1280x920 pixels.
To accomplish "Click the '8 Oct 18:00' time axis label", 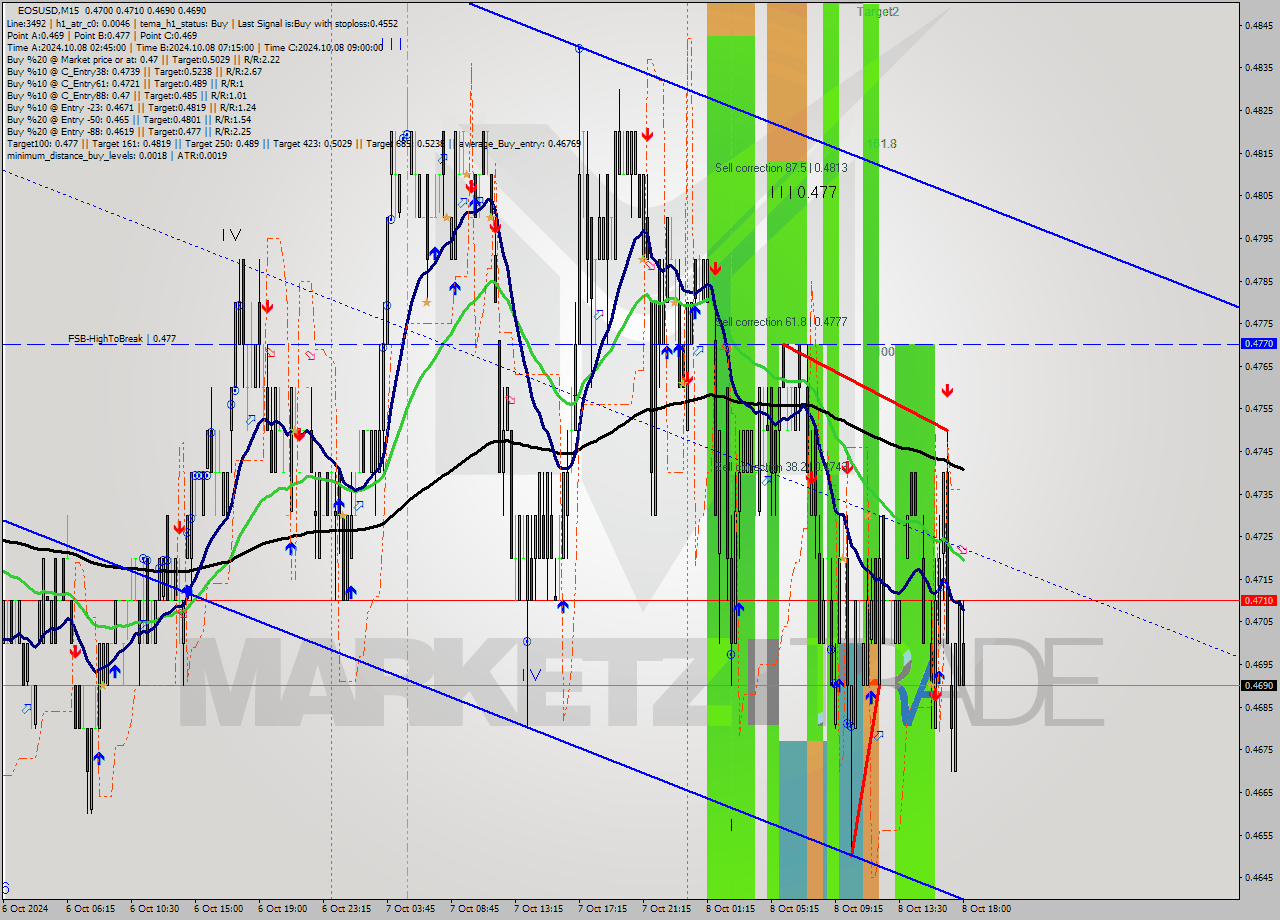I will pos(986,909).
